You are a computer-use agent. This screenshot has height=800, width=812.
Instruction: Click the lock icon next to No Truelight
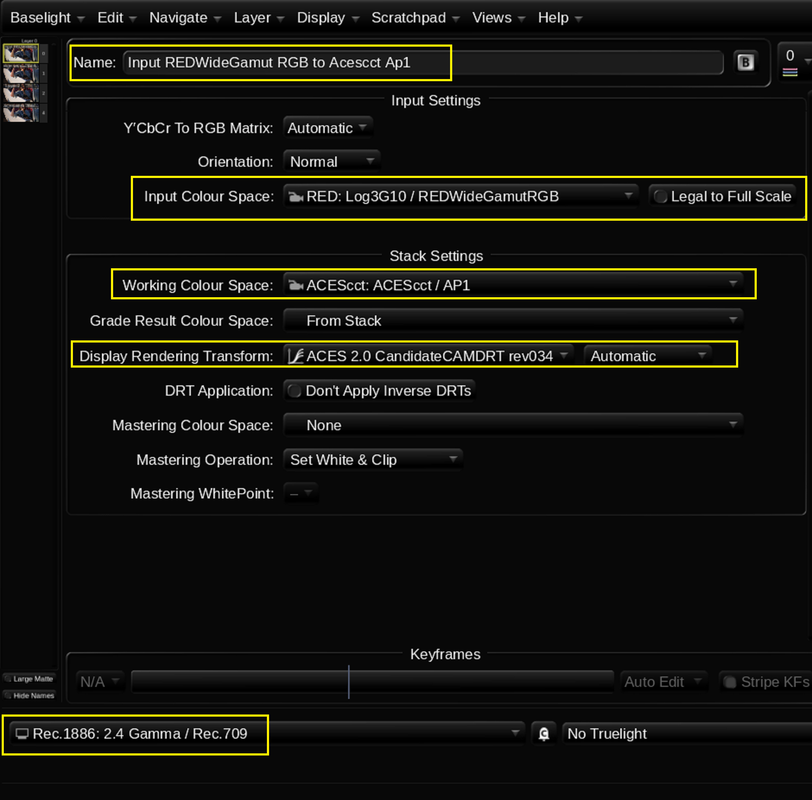pos(543,734)
